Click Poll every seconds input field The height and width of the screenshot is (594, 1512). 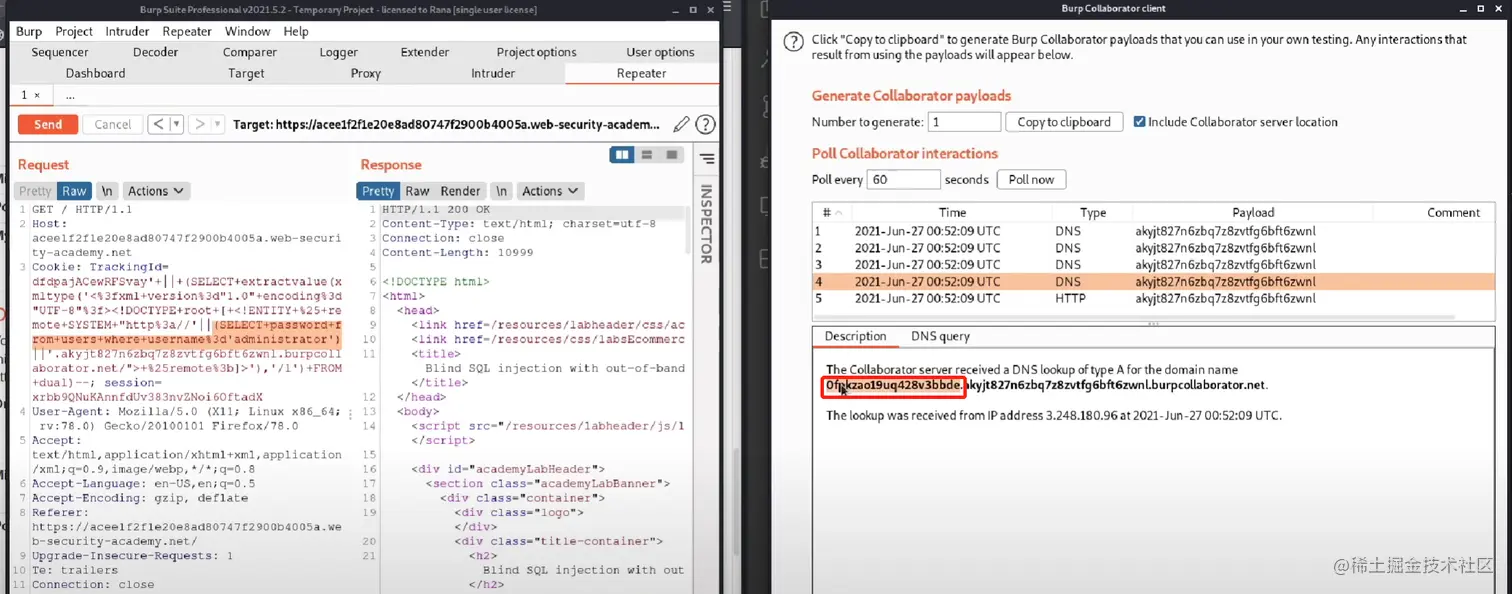(904, 179)
